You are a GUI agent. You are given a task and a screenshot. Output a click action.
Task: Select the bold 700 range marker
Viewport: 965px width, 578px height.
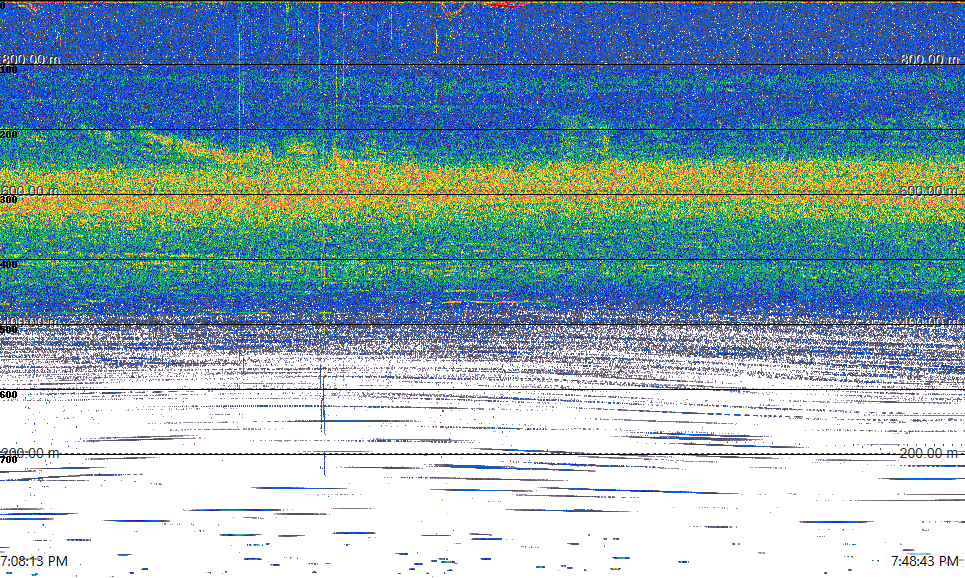click(9, 460)
